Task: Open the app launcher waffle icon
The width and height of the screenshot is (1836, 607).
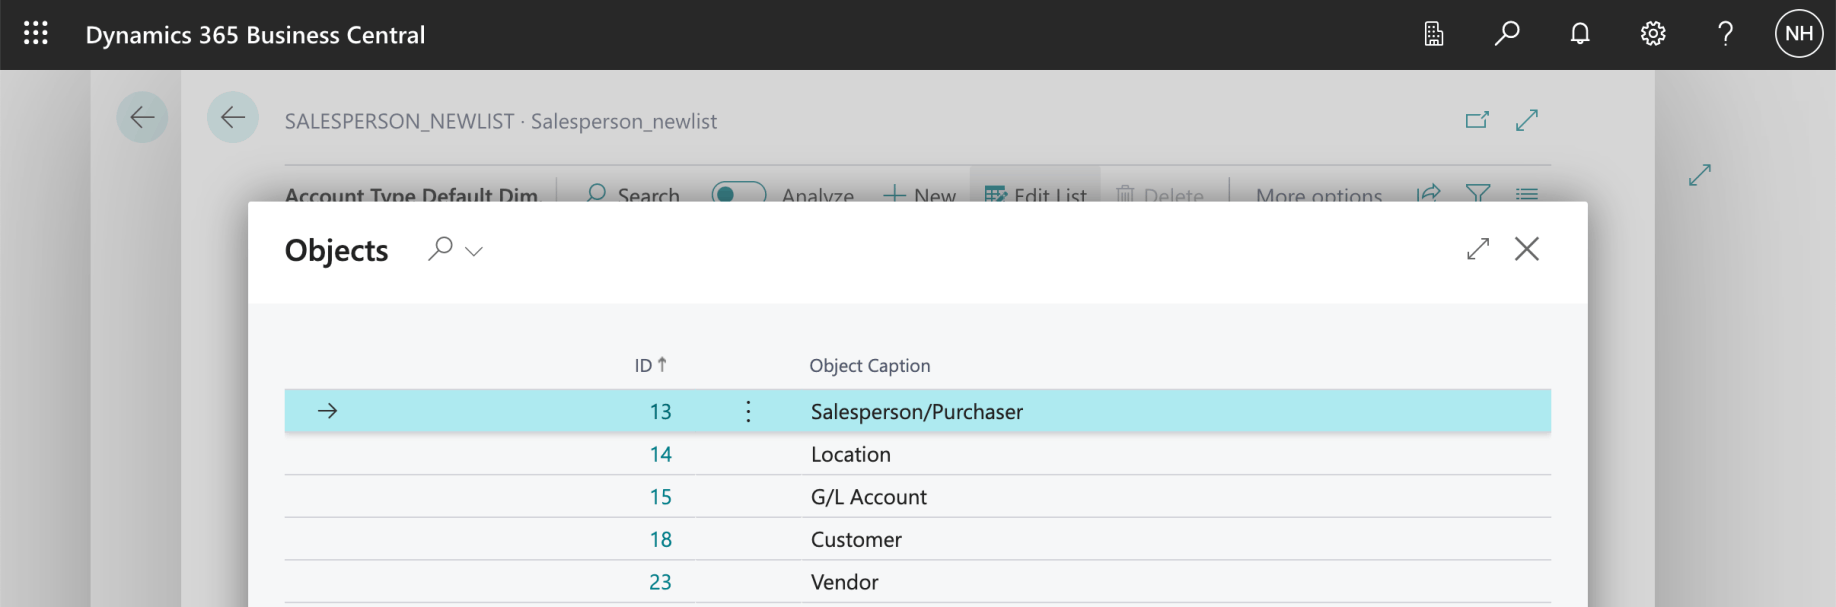Action: pyautogui.click(x=36, y=34)
